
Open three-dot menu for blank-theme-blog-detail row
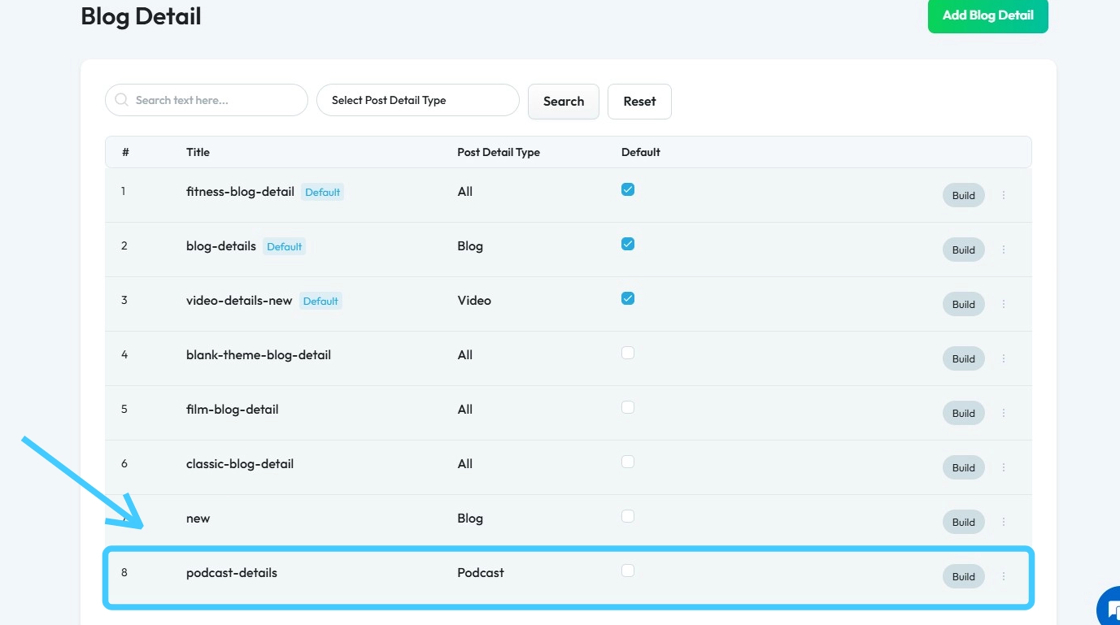[1003, 359]
